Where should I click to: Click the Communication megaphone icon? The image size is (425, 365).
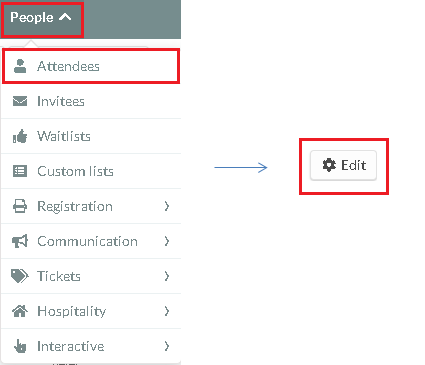point(20,241)
